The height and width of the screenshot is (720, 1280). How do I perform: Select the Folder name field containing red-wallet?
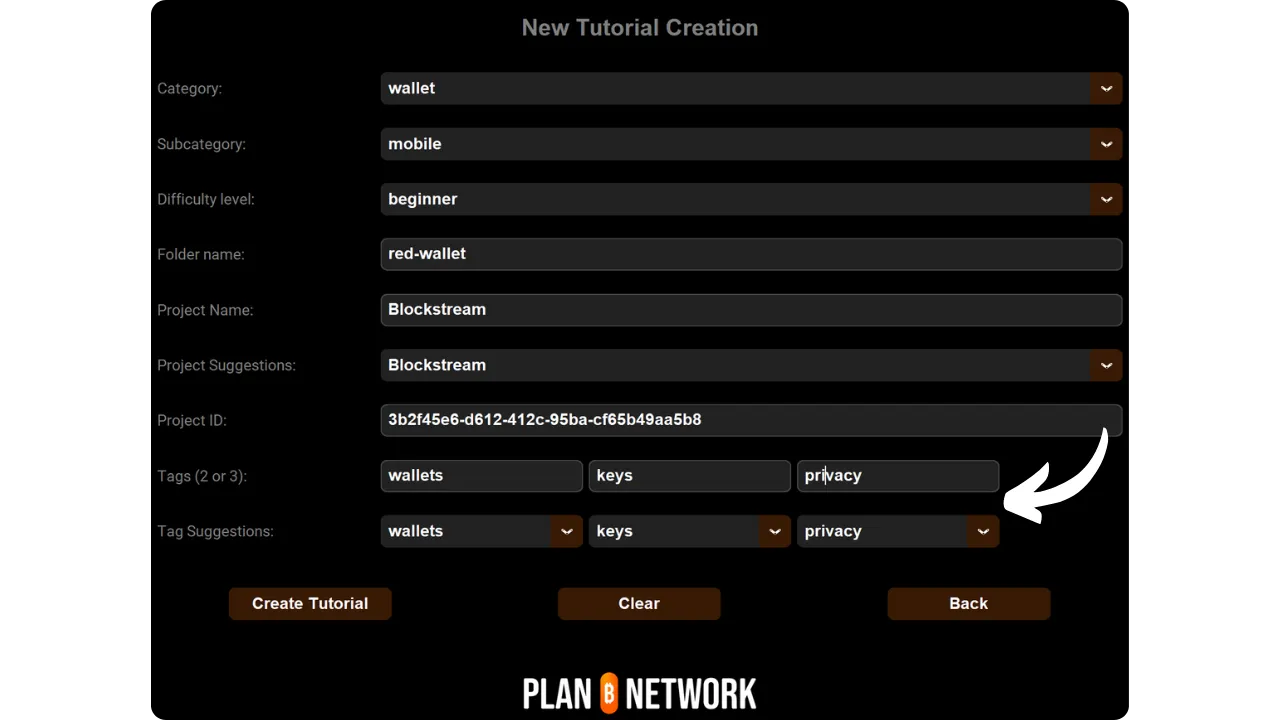(x=750, y=254)
